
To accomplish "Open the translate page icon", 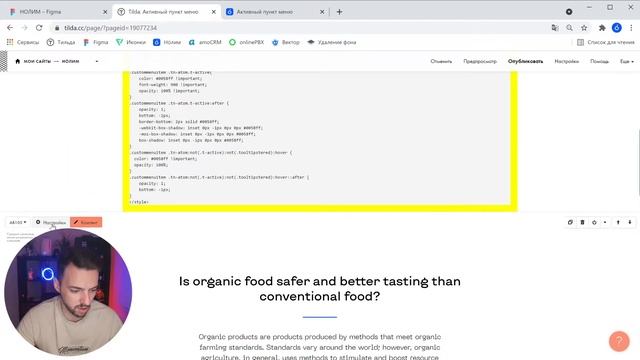I will (x=555, y=28).
